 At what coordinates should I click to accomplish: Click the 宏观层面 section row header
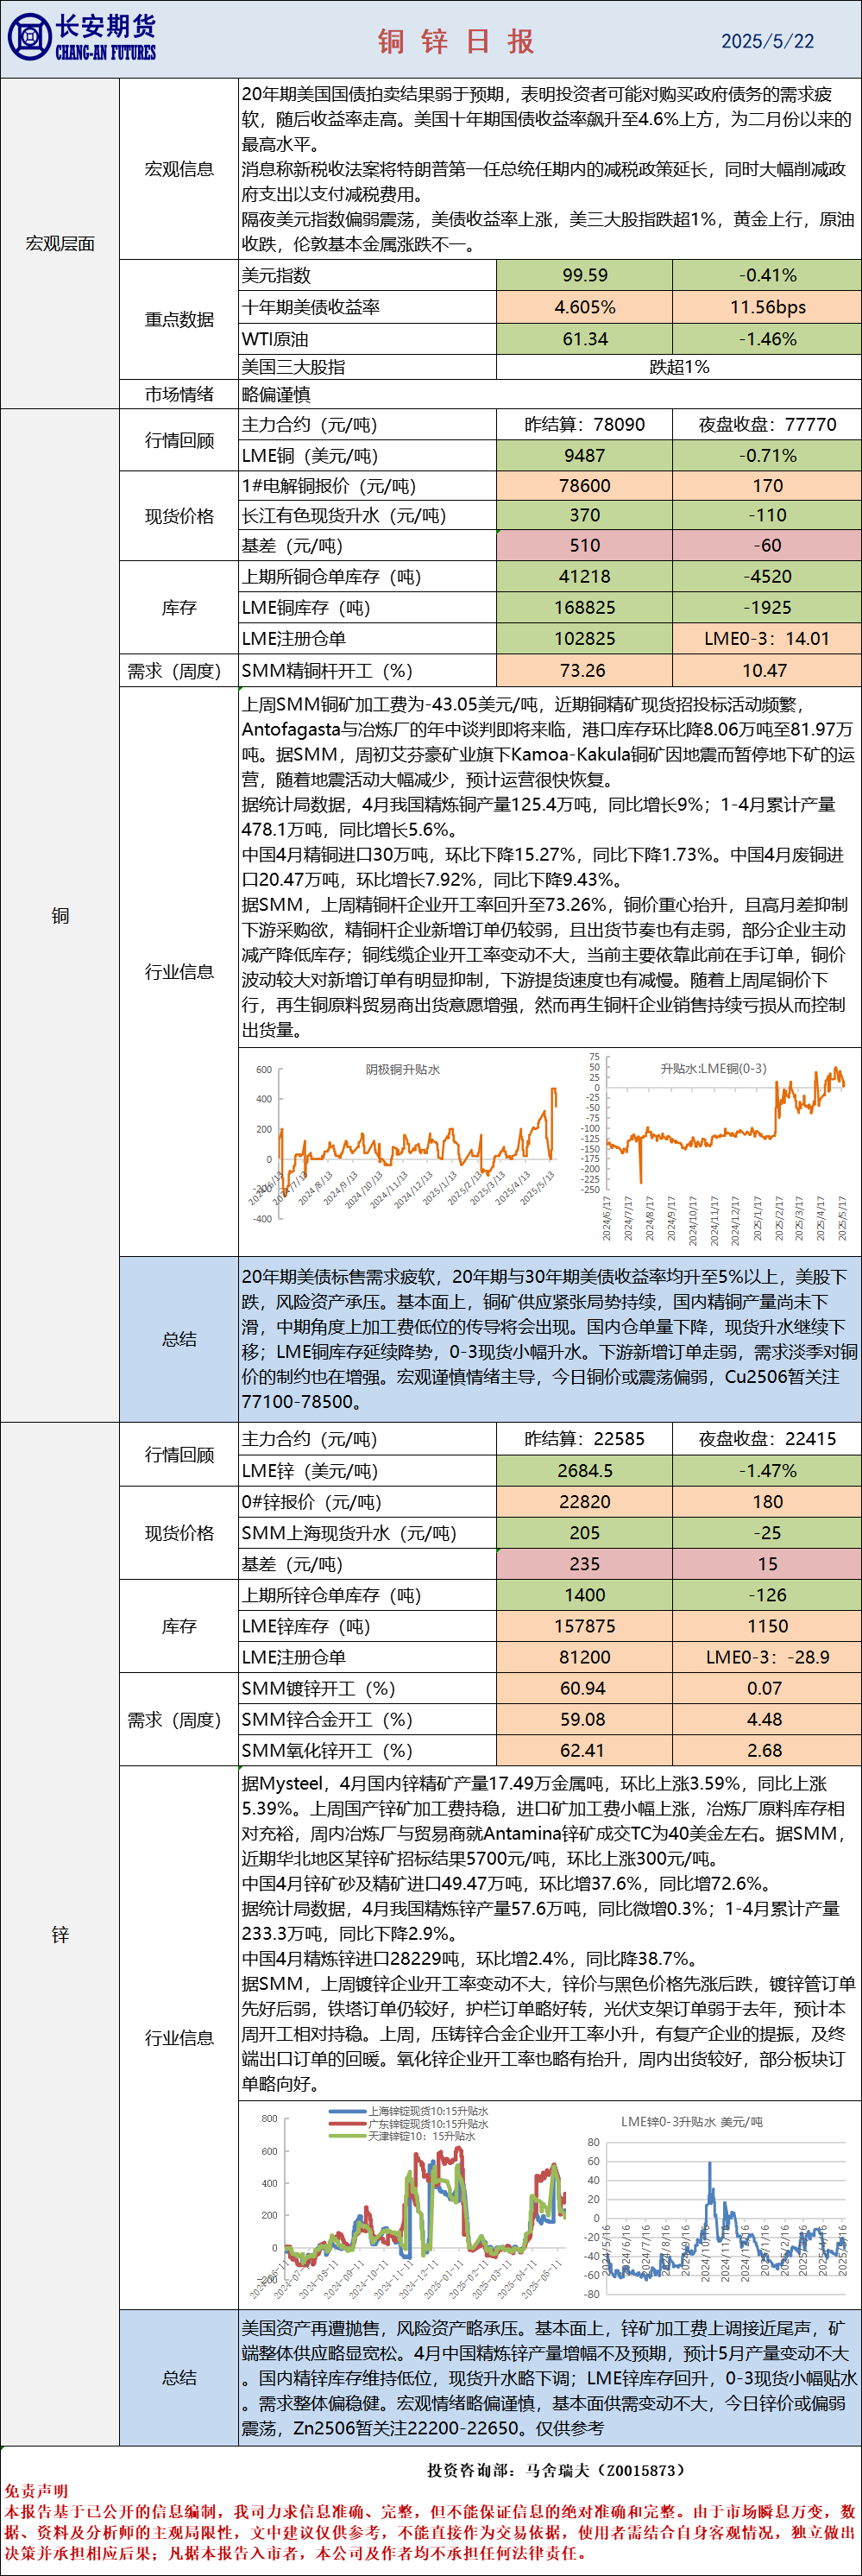pos(60,243)
